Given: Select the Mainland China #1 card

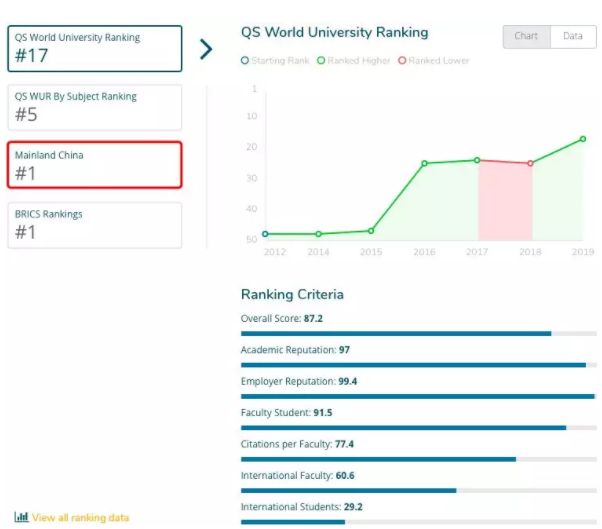Looking at the screenshot, I should click(x=94, y=165).
